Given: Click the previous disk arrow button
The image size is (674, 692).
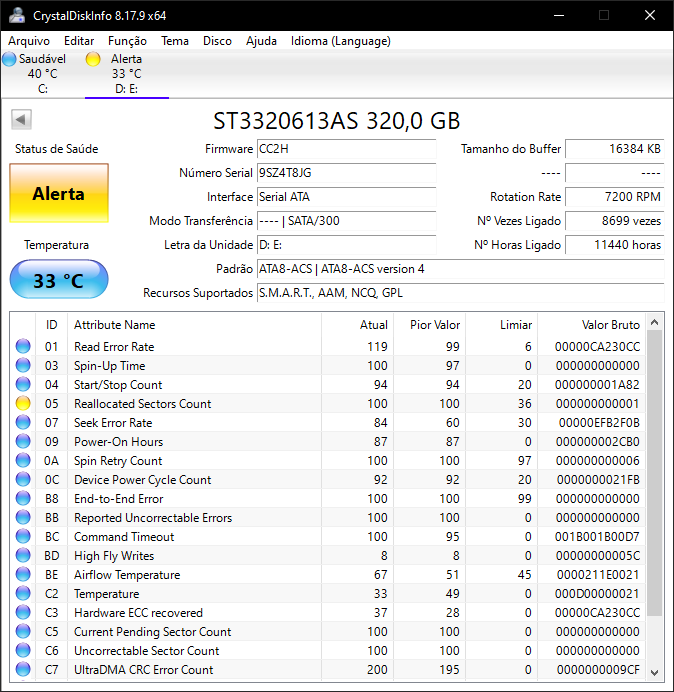Looking at the screenshot, I should [x=21, y=120].
